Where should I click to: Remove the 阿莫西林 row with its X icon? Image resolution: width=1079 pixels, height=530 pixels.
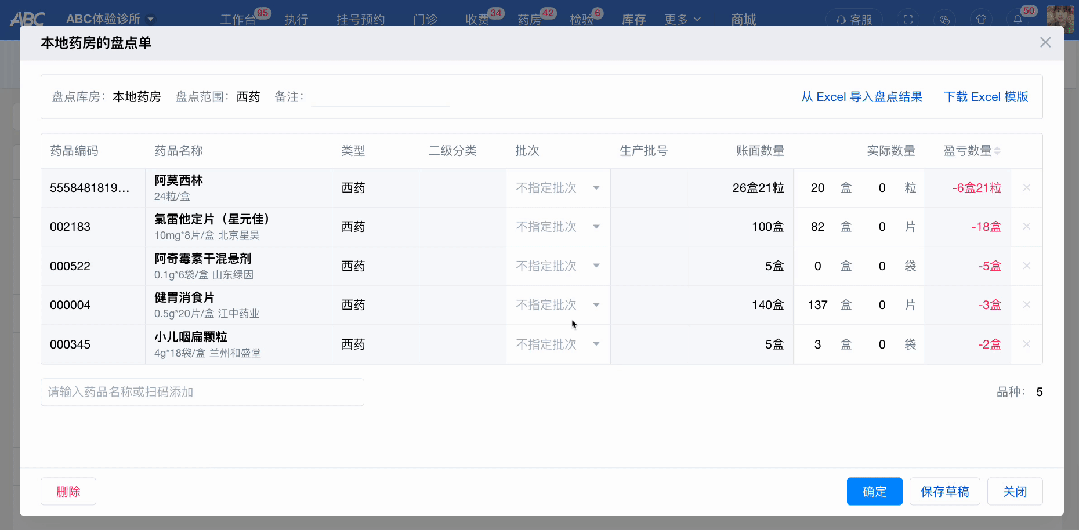coord(1026,188)
